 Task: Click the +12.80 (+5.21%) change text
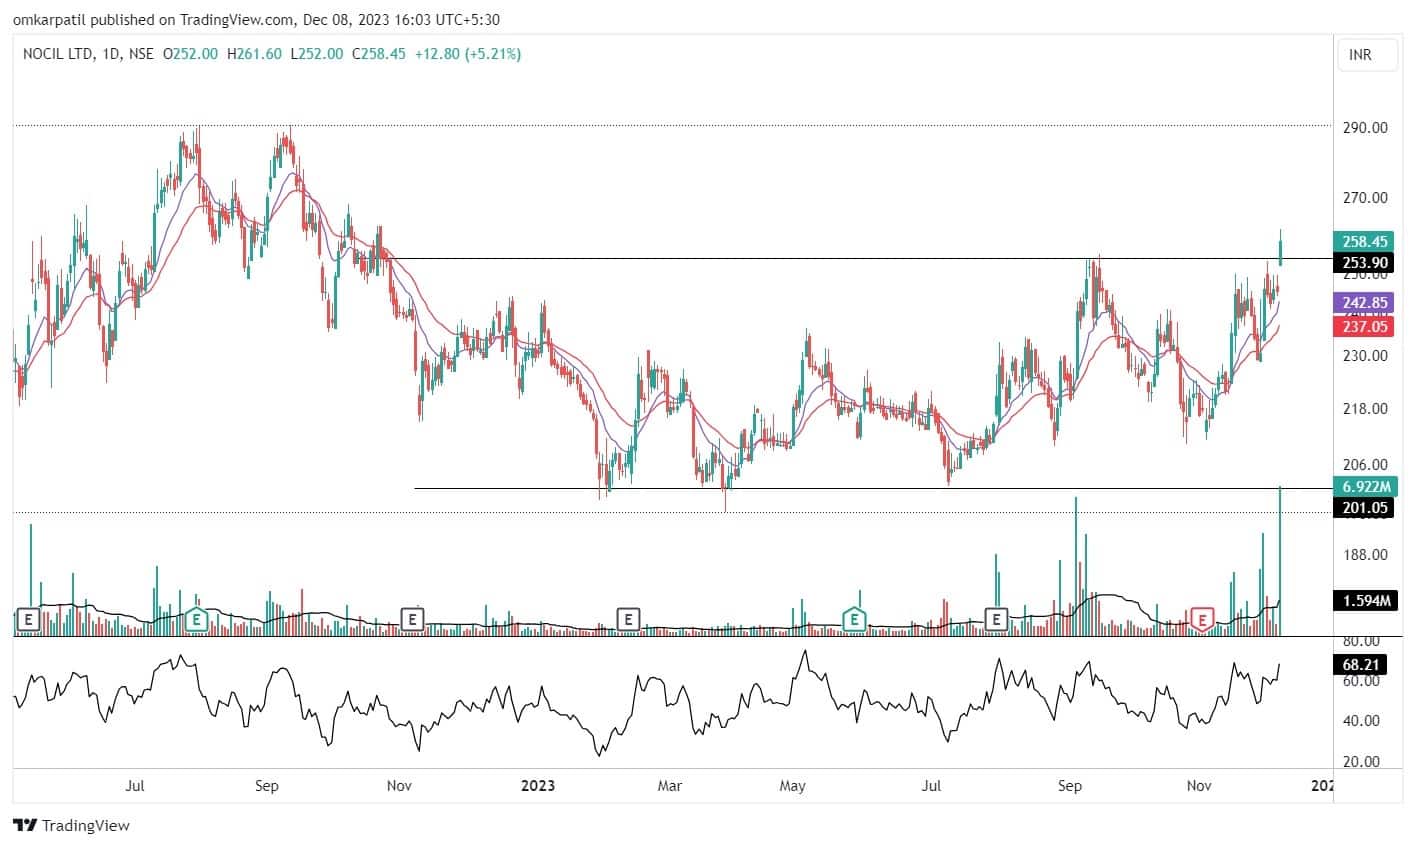467,54
